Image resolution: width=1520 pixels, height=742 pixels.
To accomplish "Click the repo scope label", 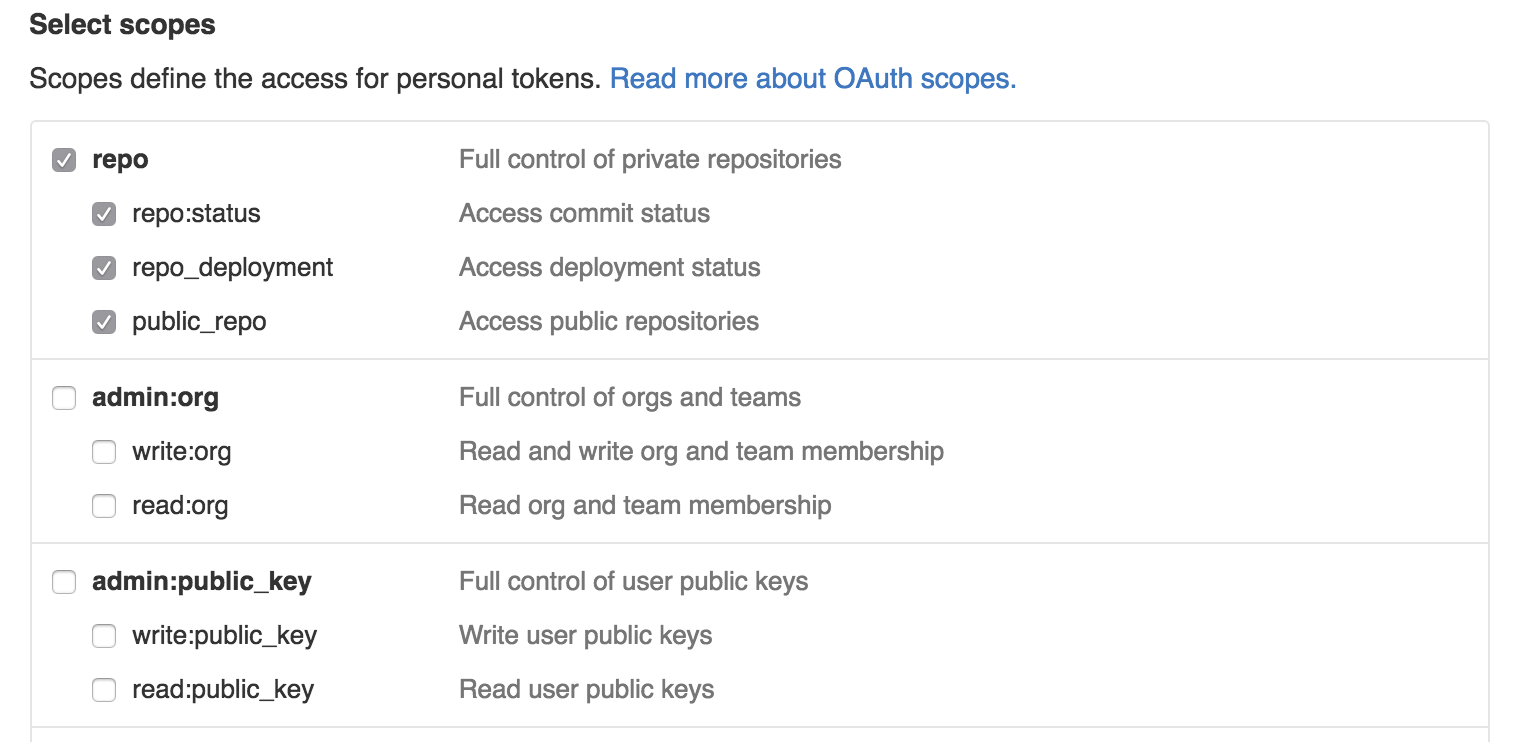I will [x=120, y=158].
